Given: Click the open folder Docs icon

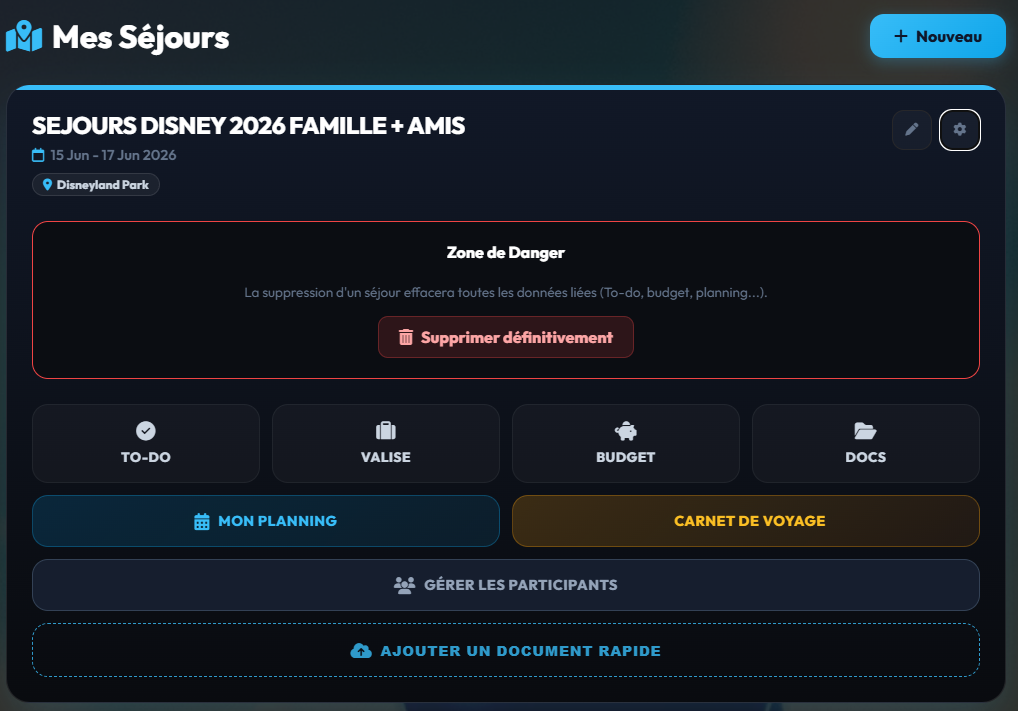Looking at the screenshot, I should click(865, 431).
